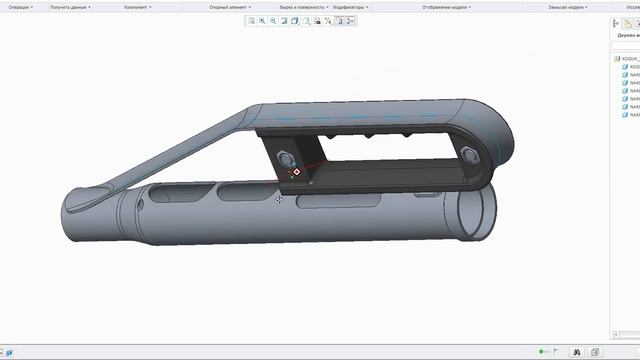The width and height of the screenshot is (640, 360).
Task: Click the browser toggle icon at bottom left
Action: [9, 353]
